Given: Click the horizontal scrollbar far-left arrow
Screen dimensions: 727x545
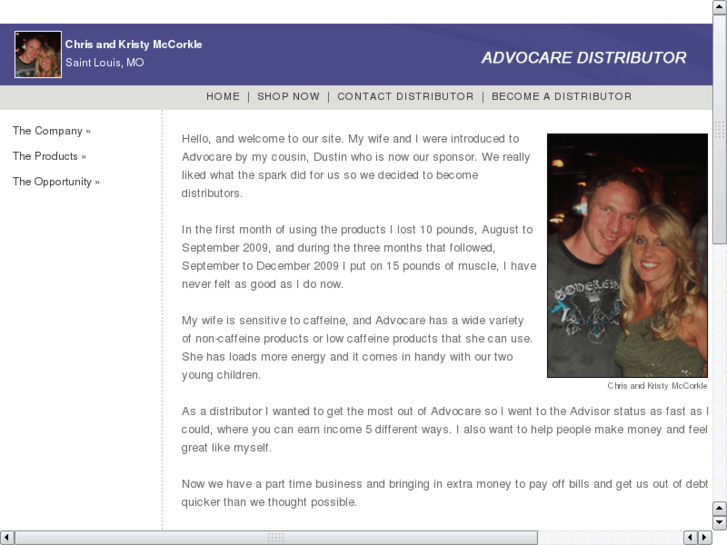Looking at the screenshot, I should (6, 538).
